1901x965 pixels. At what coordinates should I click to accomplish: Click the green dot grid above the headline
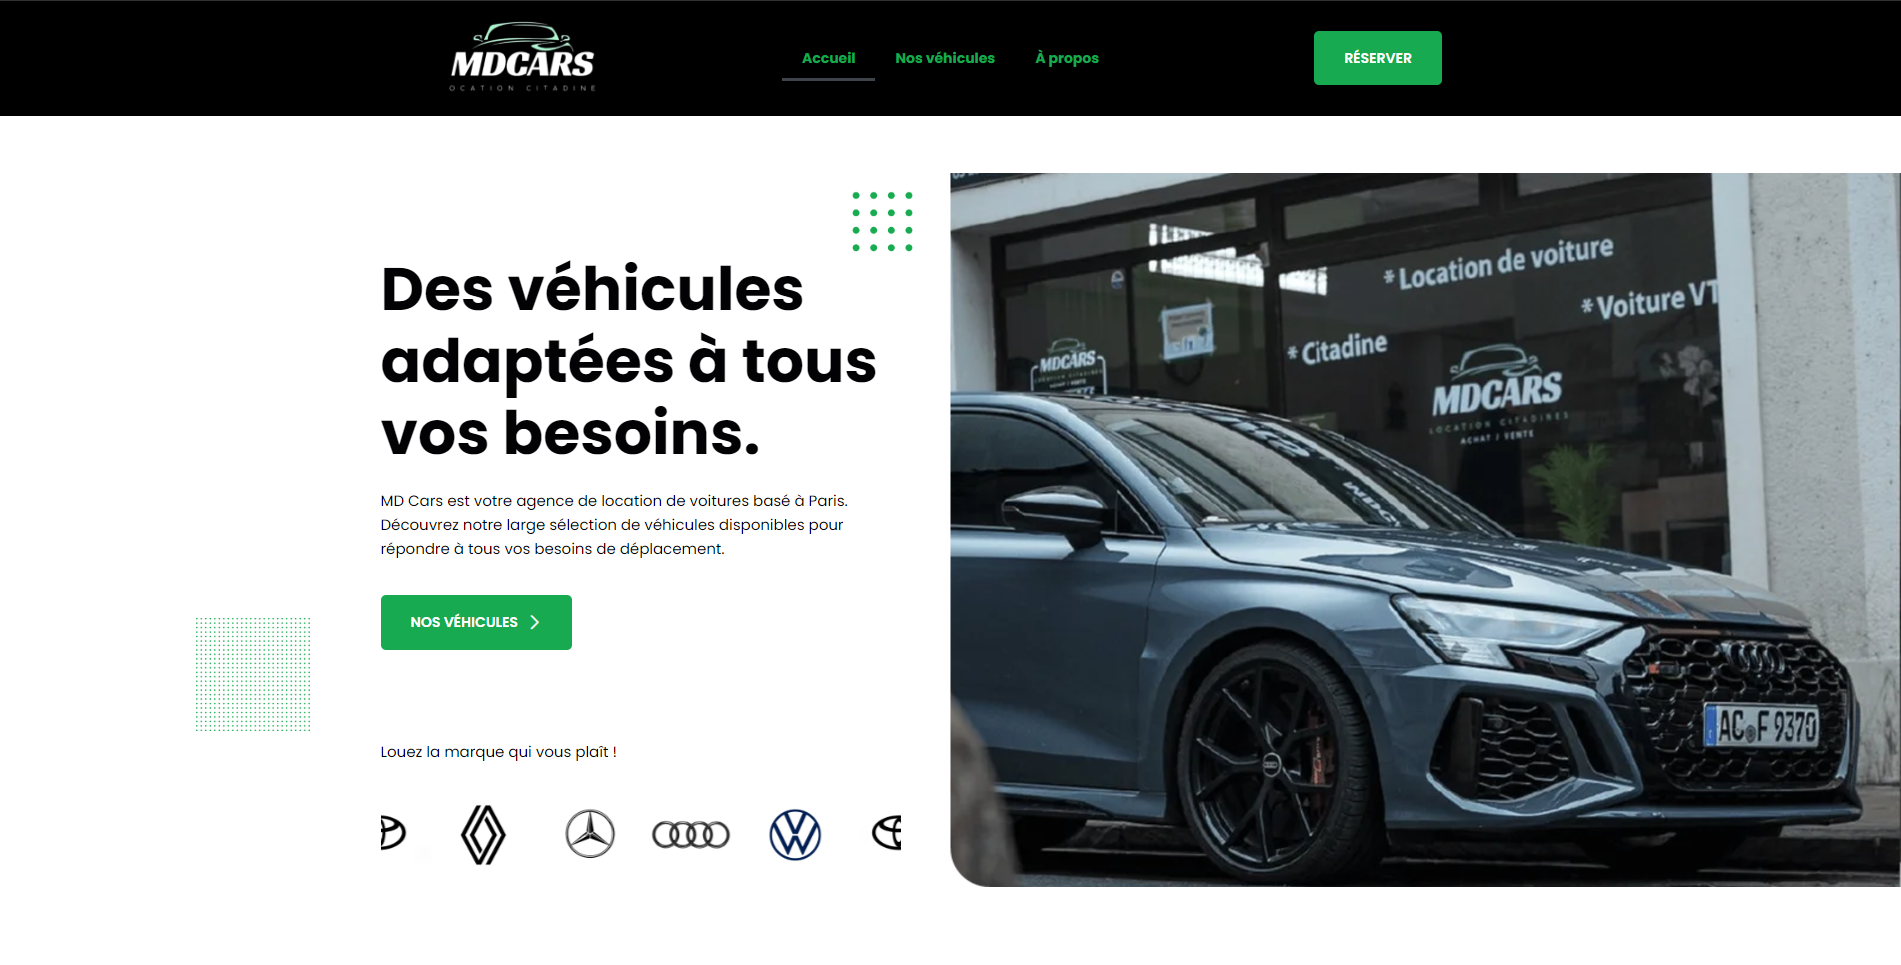tap(882, 221)
